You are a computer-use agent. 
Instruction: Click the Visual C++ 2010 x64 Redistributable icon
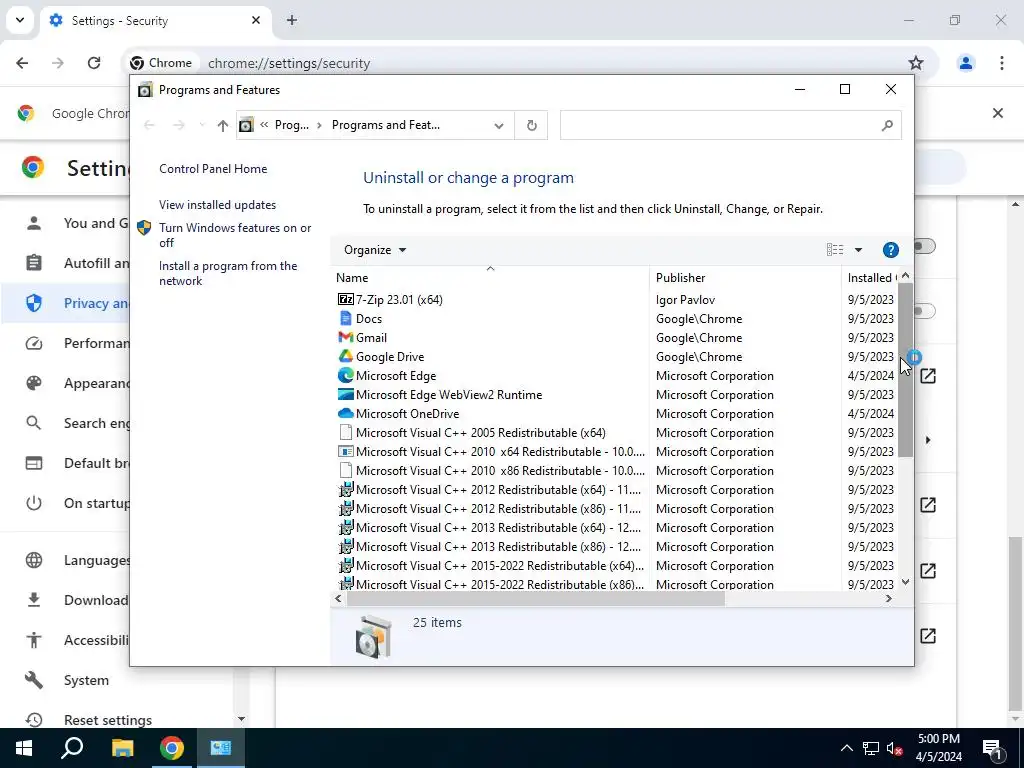[x=345, y=451]
